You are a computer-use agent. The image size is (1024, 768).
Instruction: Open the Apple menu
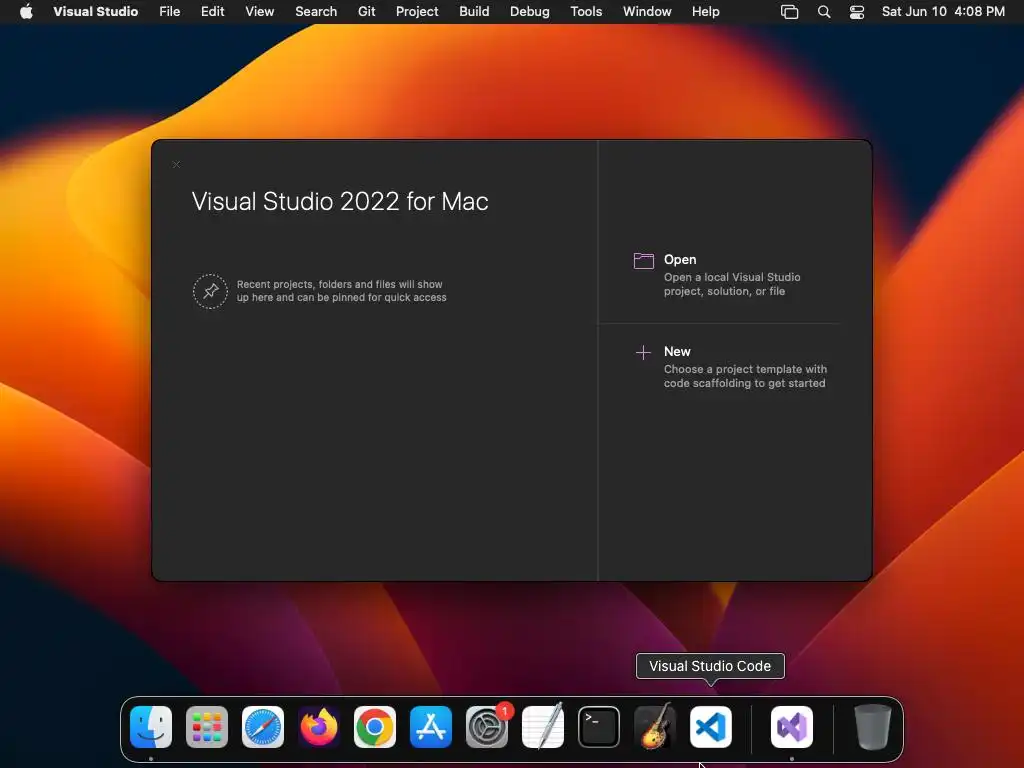(26, 11)
